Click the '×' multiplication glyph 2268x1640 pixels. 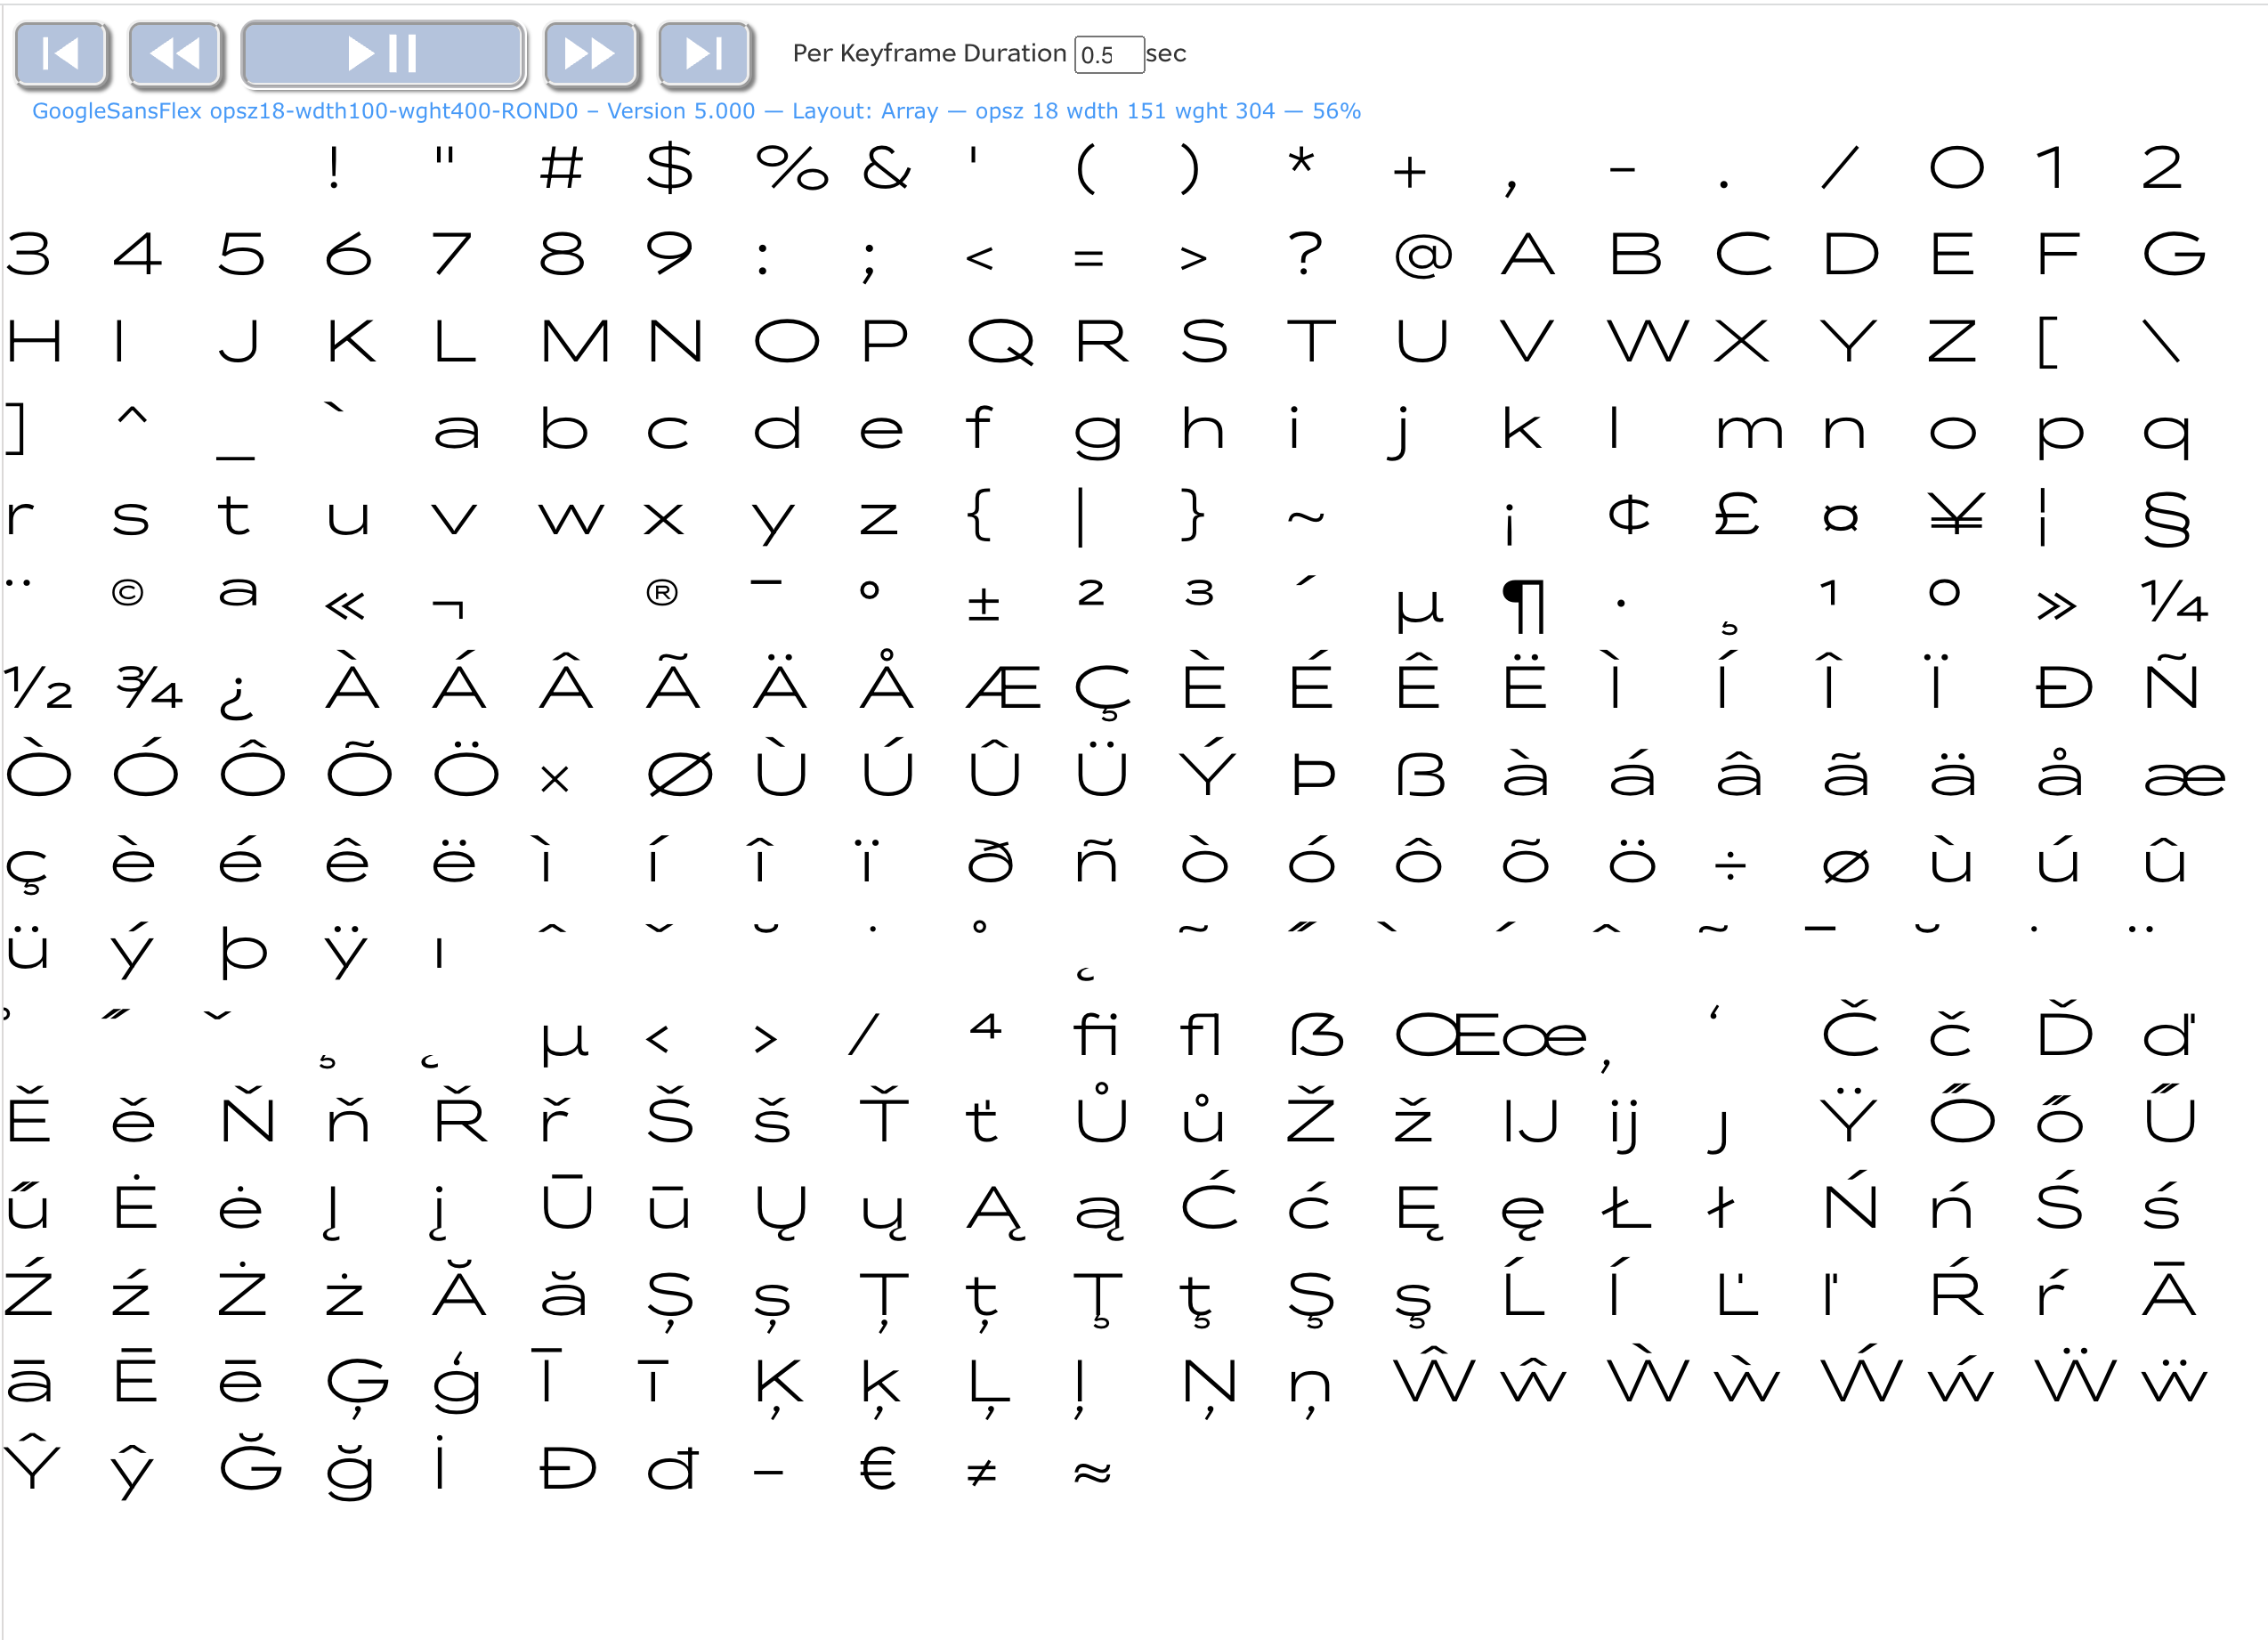click(x=554, y=778)
